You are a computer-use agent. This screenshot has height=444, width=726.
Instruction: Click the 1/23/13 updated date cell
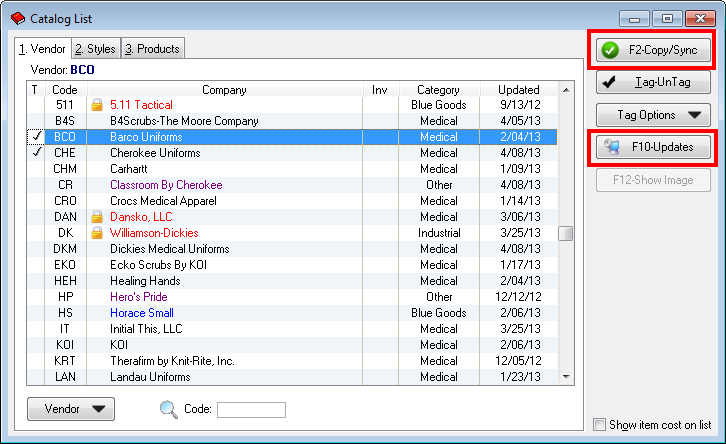(520, 377)
